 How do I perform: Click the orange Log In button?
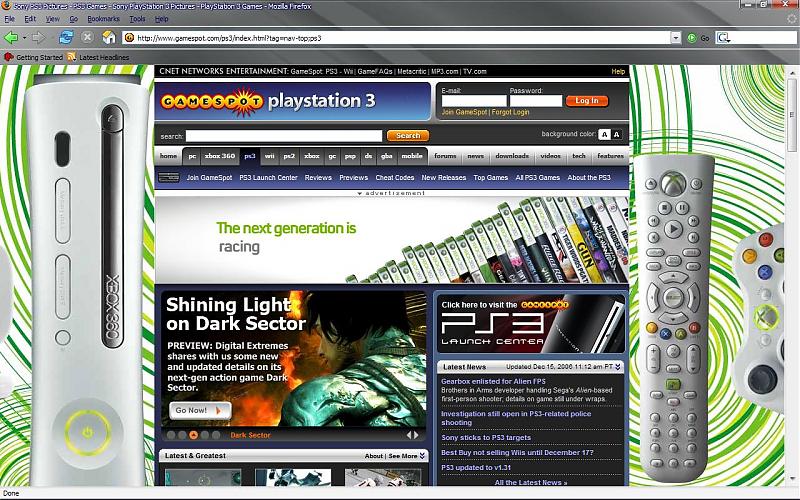586,101
